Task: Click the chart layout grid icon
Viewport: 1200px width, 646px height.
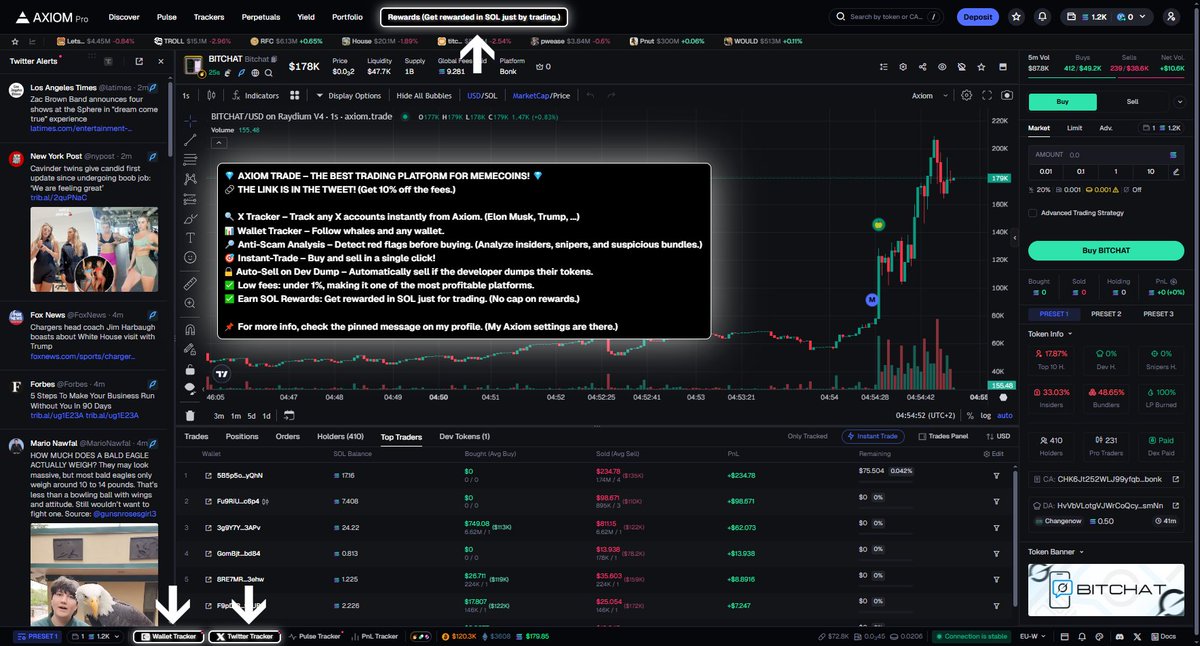Action: [294, 96]
